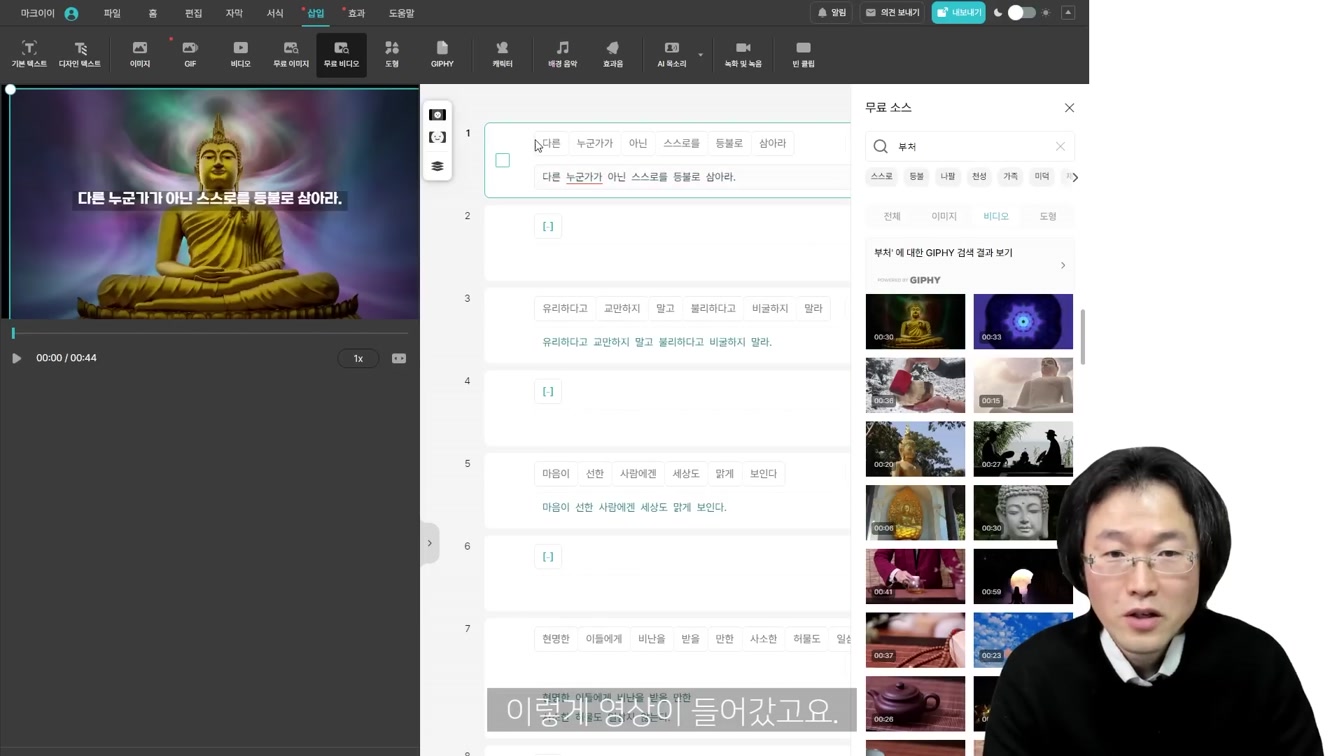Select the 천성 keyword chip
Screen dimensions: 1344x756
coord(979,177)
